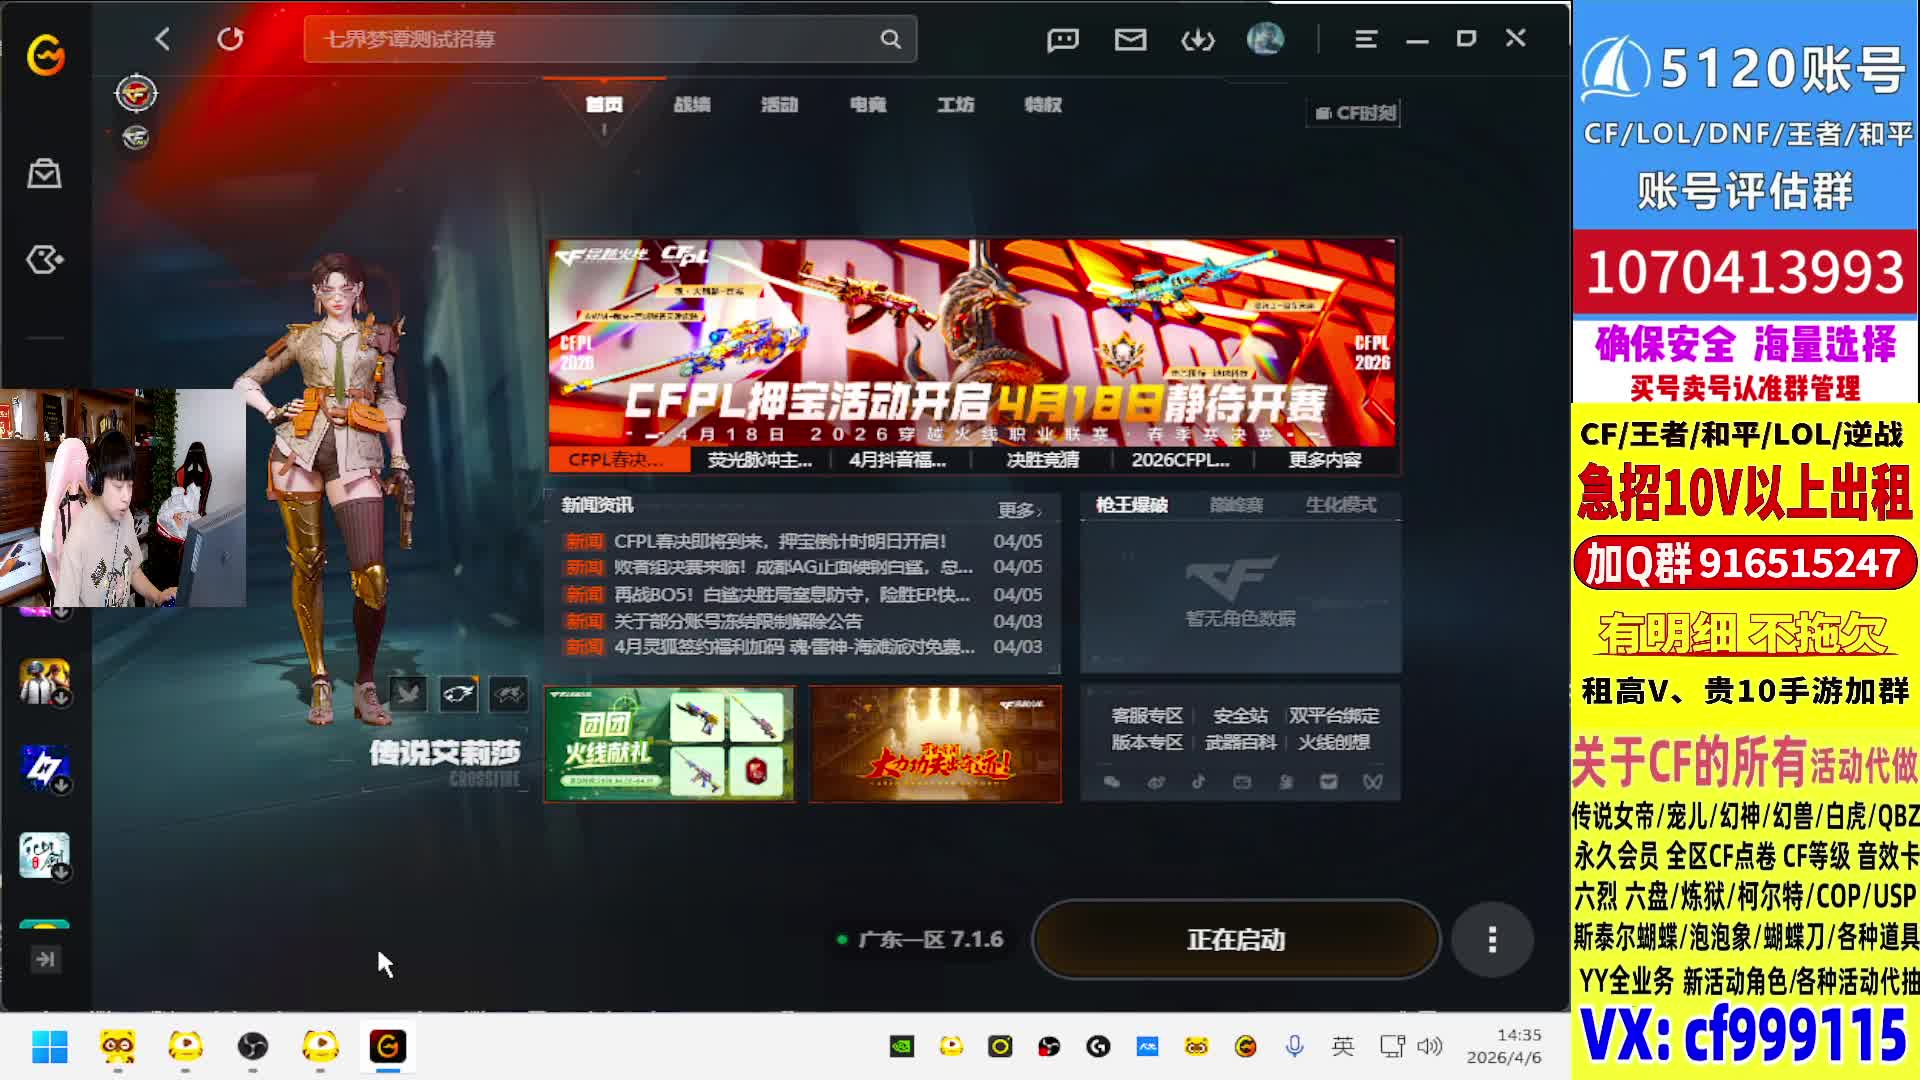Click the search magnifier icon
Image resolution: width=1920 pixels, height=1080 pixels.
click(x=890, y=39)
